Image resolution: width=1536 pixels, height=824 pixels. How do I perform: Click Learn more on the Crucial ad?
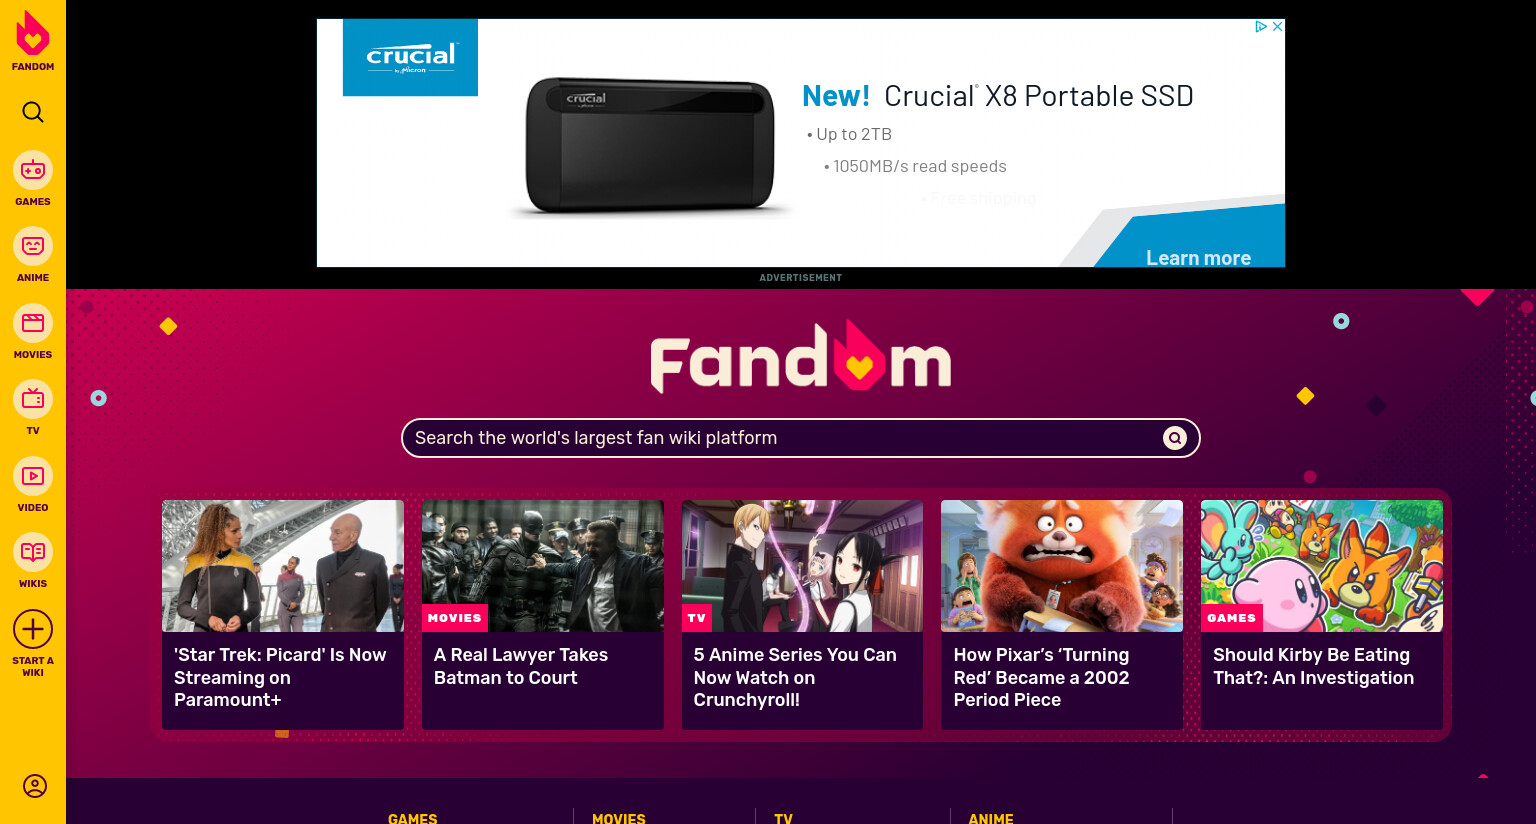[x=1198, y=258]
